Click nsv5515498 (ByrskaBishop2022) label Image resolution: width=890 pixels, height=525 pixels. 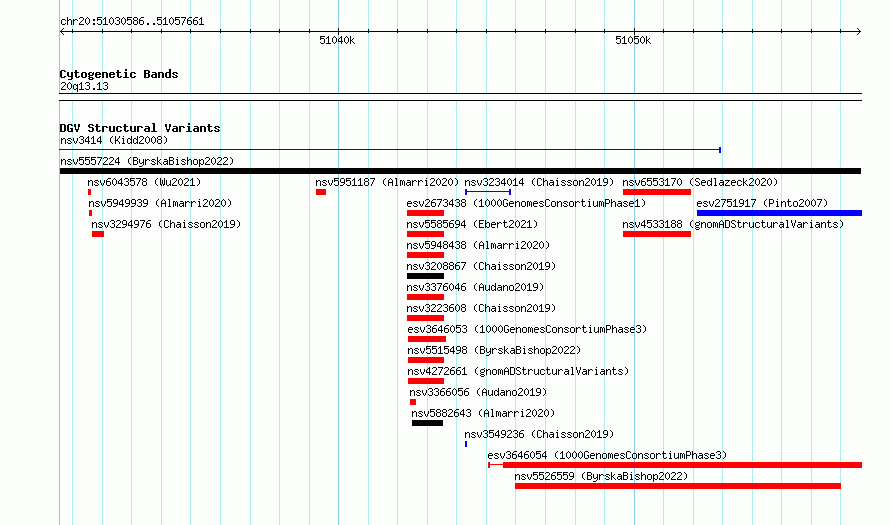tap(494, 350)
